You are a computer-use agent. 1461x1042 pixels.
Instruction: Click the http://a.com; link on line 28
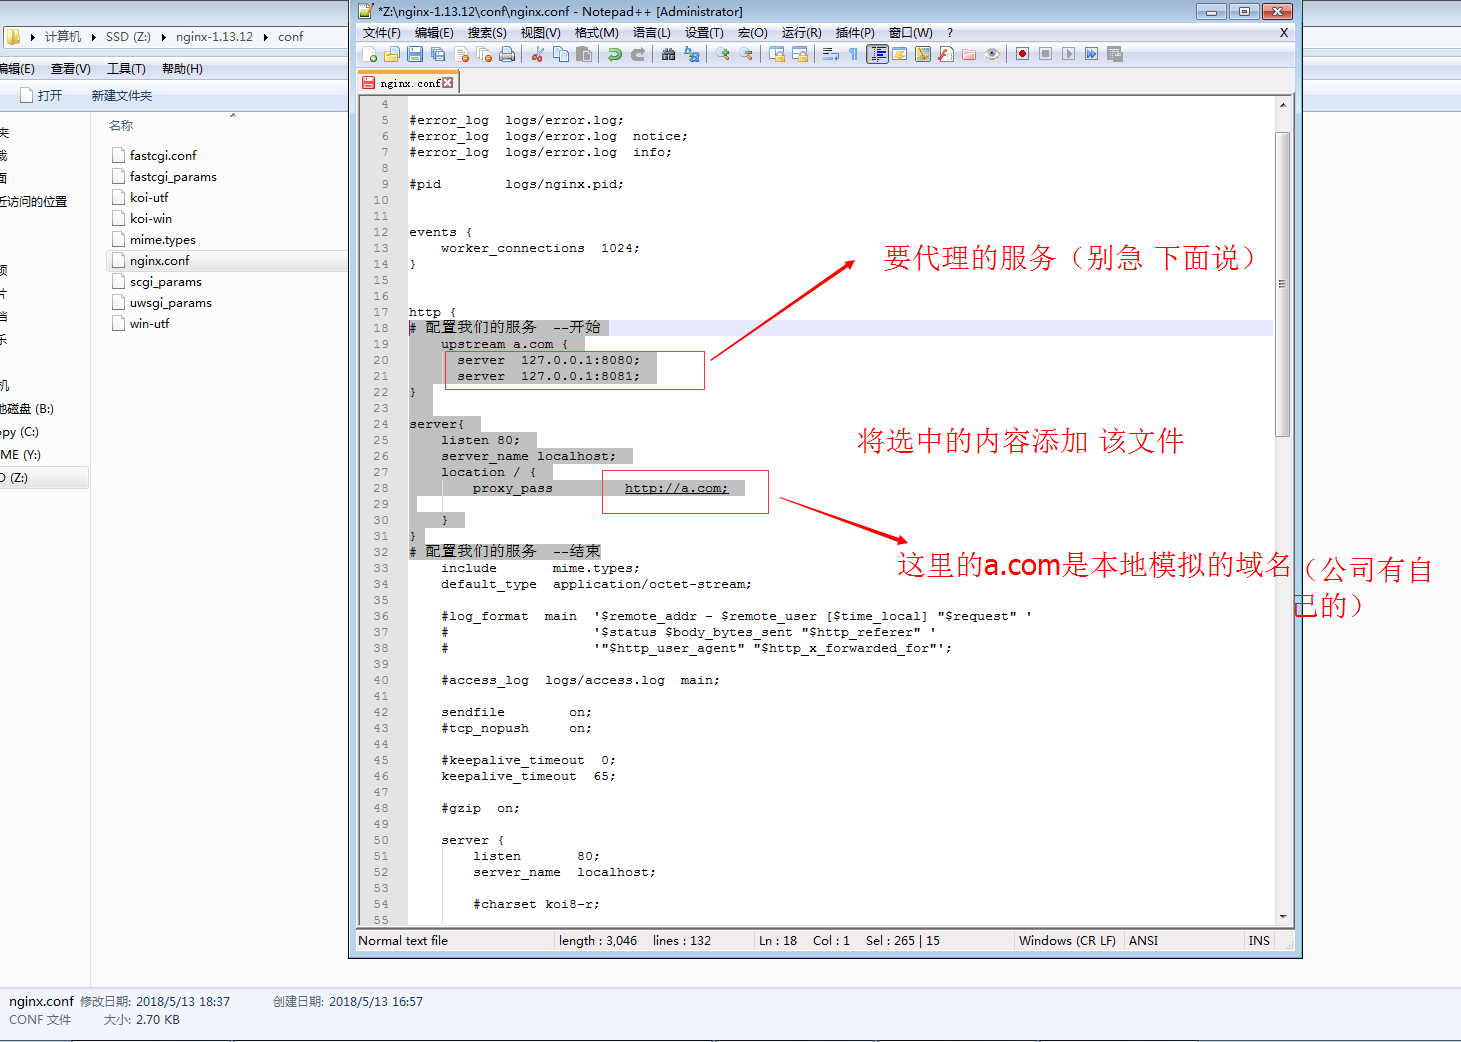point(677,488)
